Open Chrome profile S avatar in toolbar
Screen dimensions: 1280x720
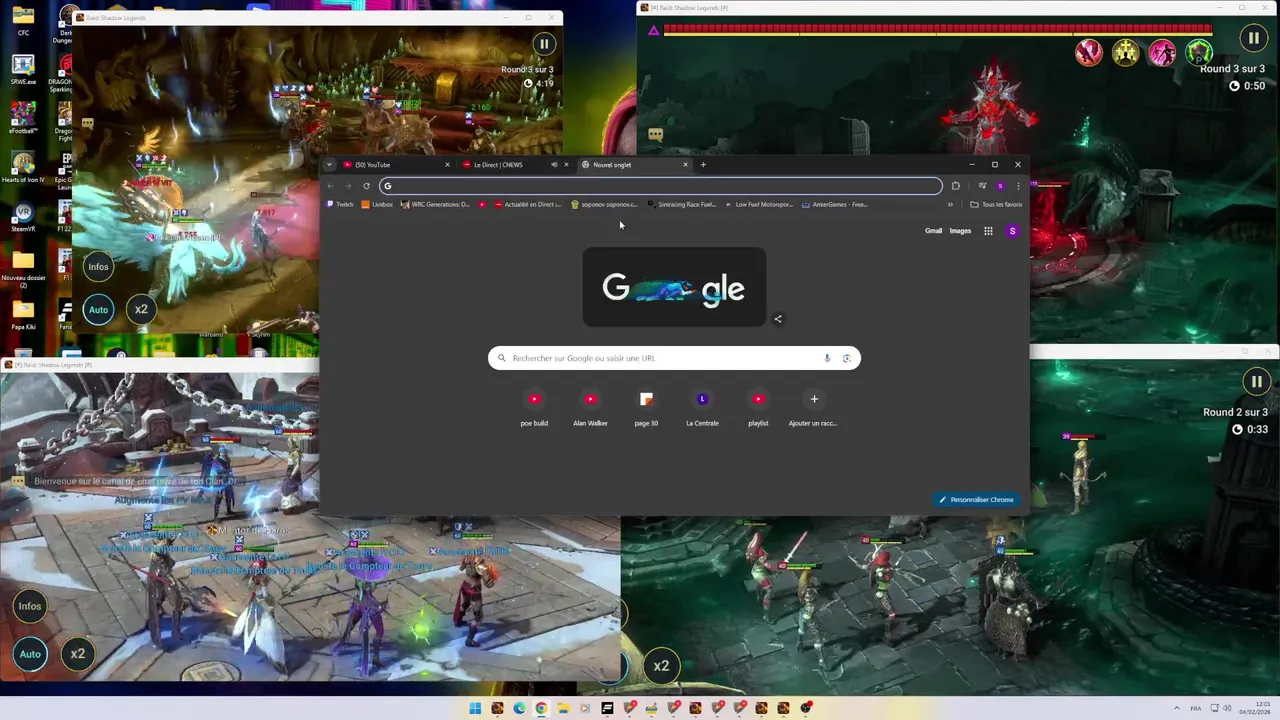coord(1000,185)
